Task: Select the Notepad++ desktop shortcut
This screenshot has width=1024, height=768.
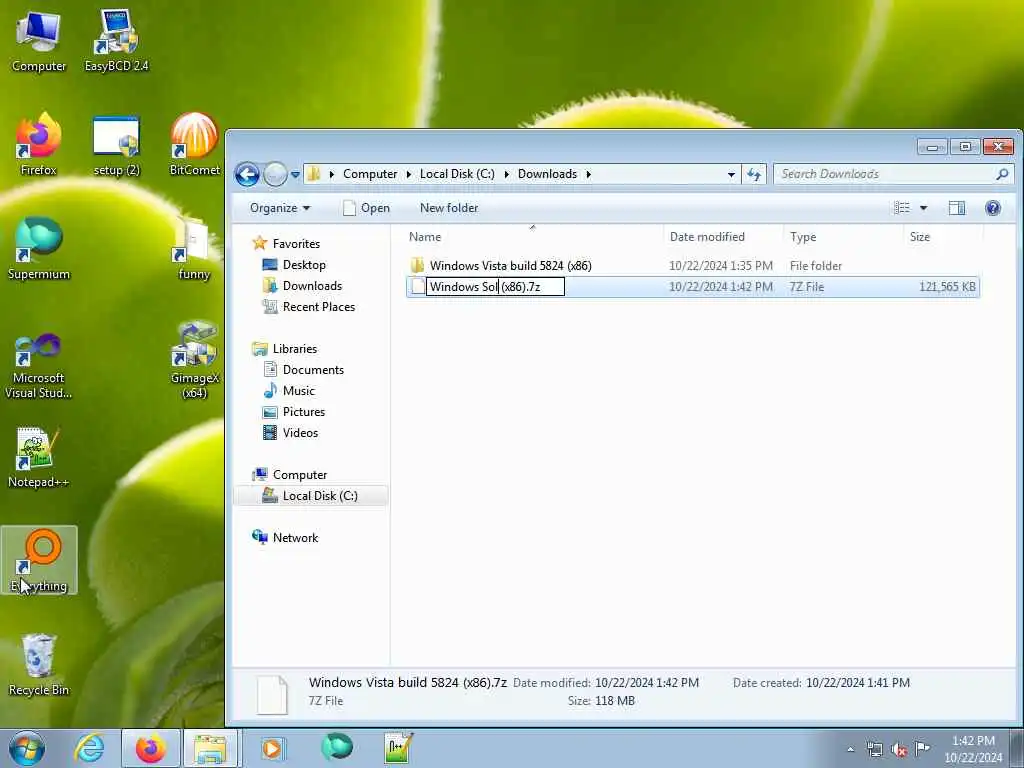Action: (39, 458)
